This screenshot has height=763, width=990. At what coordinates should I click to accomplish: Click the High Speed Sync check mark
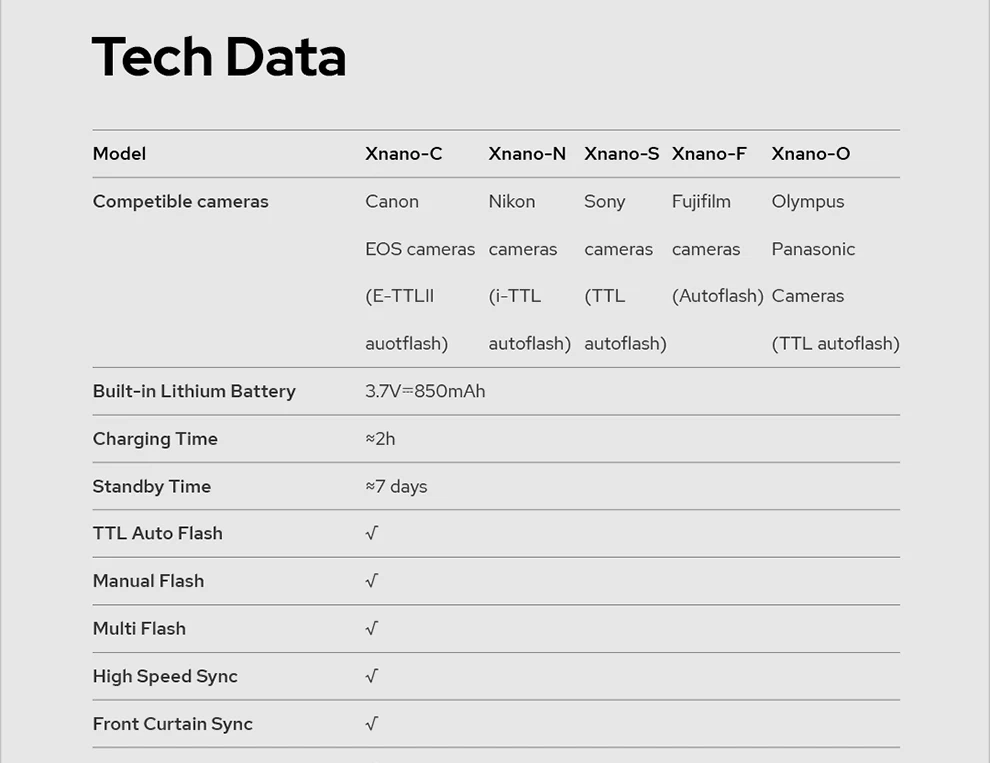click(x=372, y=676)
